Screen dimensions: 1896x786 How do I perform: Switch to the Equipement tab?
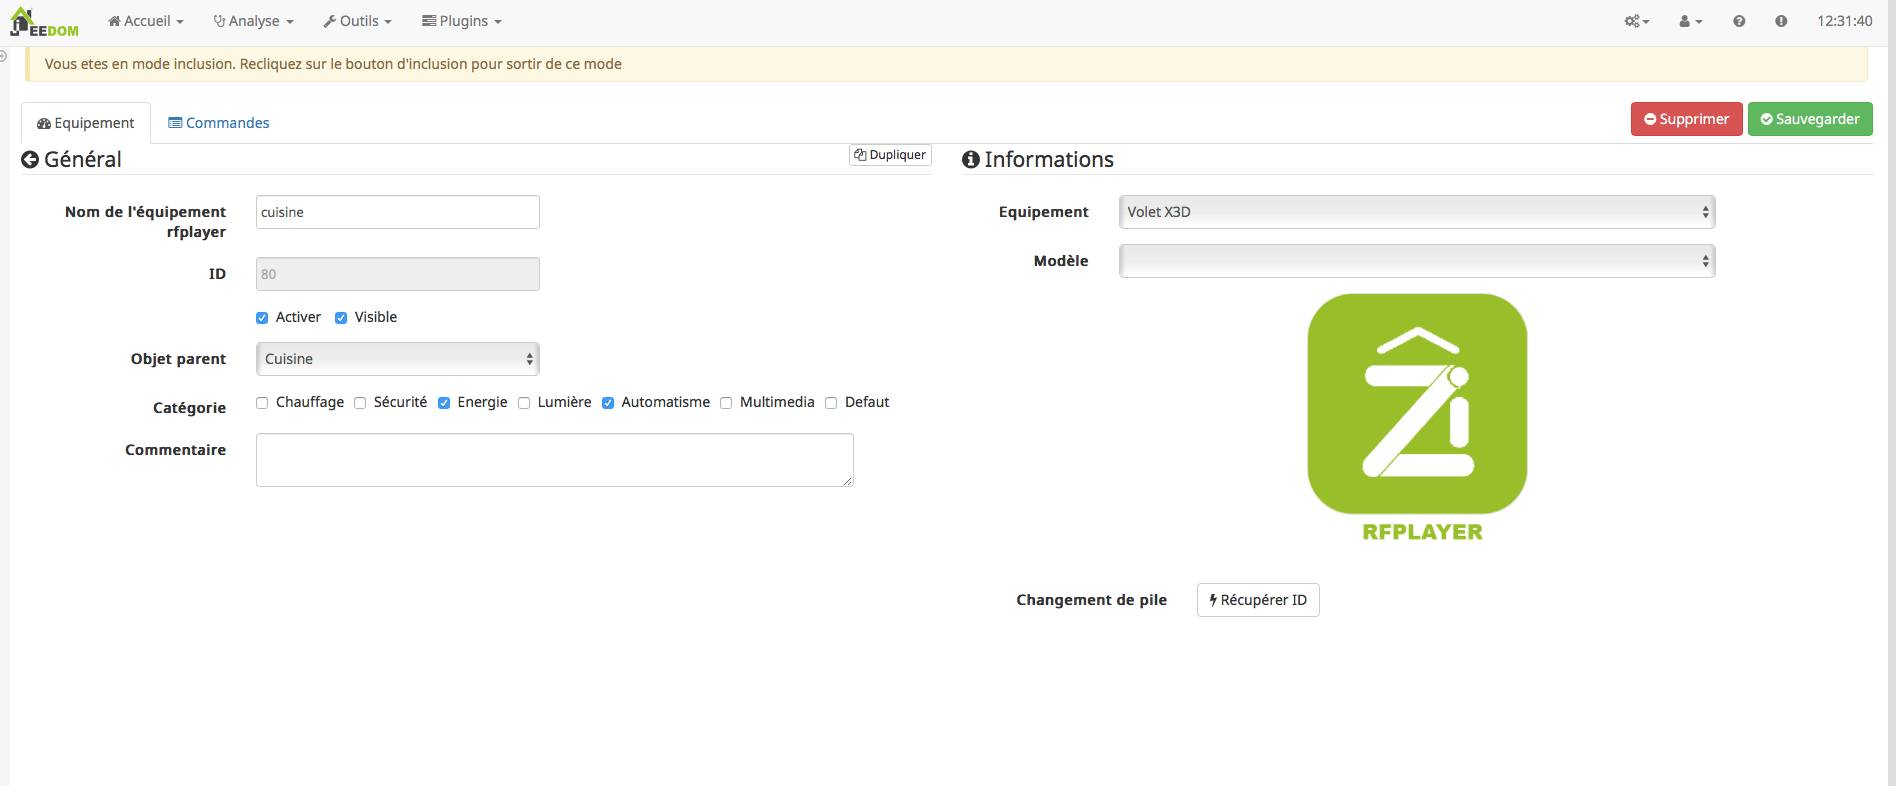pos(86,123)
